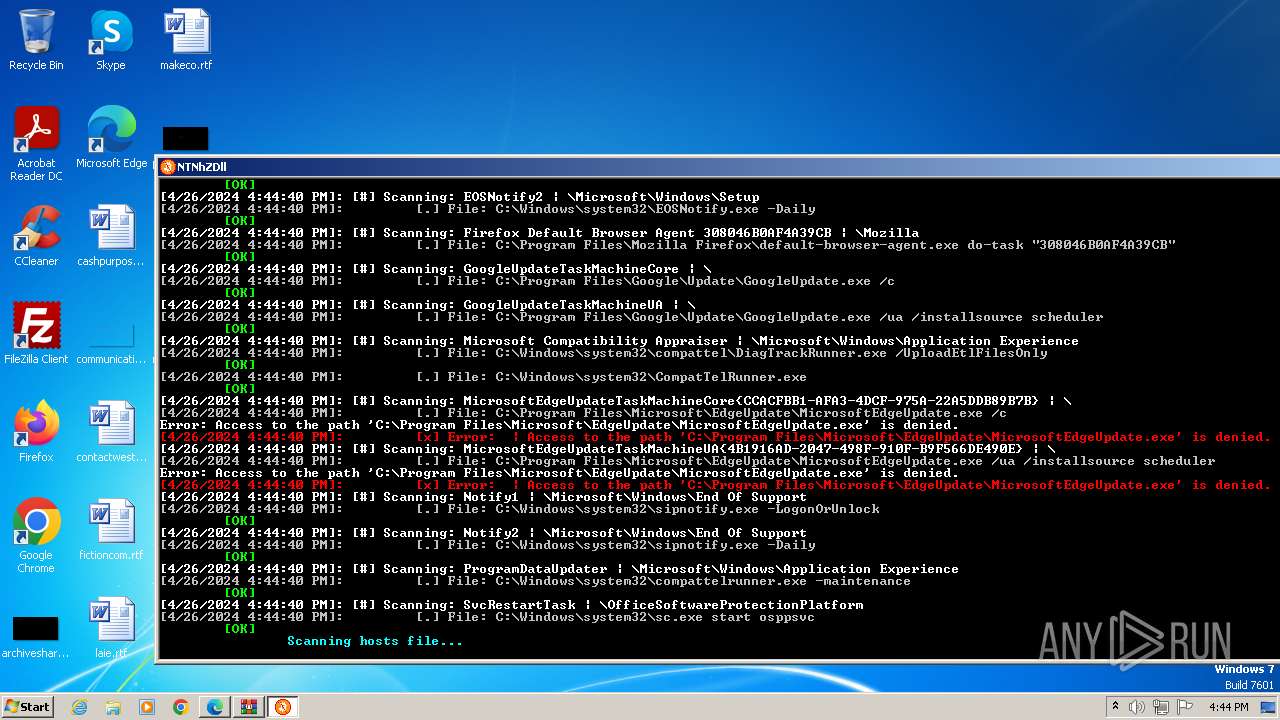This screenshot has width=1280, height=720.
Task: Click the 'CompatTelRunner.exe' file line
Action: click(483, 377)
